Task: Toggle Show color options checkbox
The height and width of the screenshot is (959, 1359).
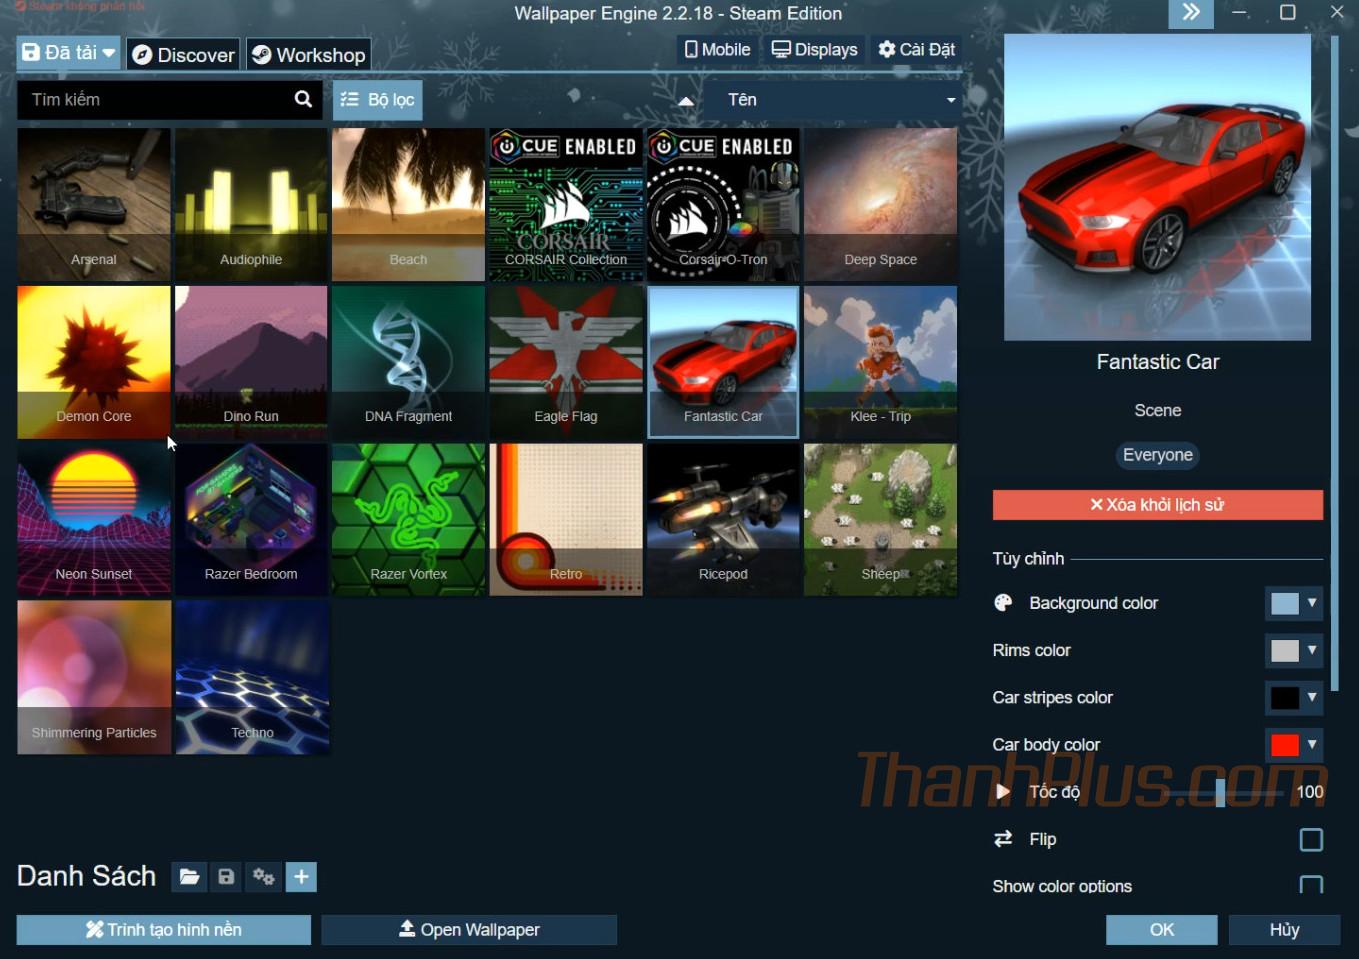Action: (x=1310, y=886)
